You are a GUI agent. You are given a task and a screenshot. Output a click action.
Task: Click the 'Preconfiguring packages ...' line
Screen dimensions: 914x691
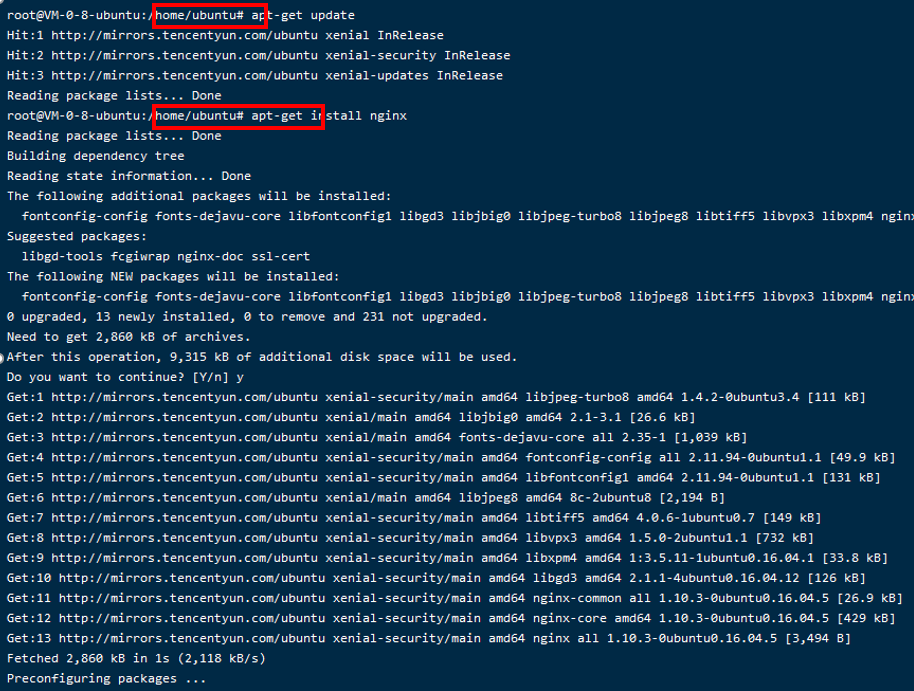(107, 679)
